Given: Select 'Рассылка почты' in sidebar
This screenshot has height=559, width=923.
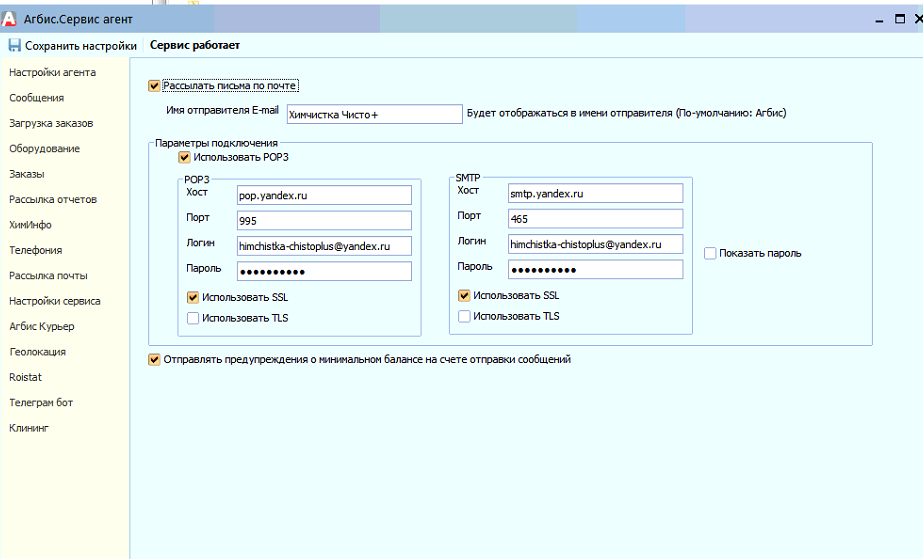Looking at the screenshot, I should pos(48,275).
